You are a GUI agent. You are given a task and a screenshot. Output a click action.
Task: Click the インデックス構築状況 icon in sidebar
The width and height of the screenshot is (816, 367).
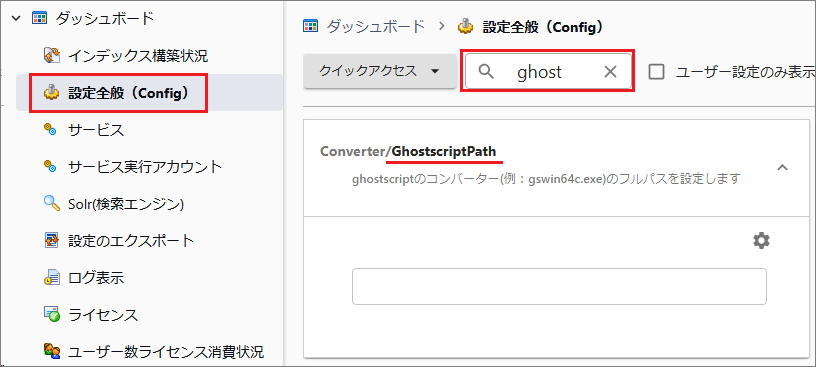click(52, 55)
